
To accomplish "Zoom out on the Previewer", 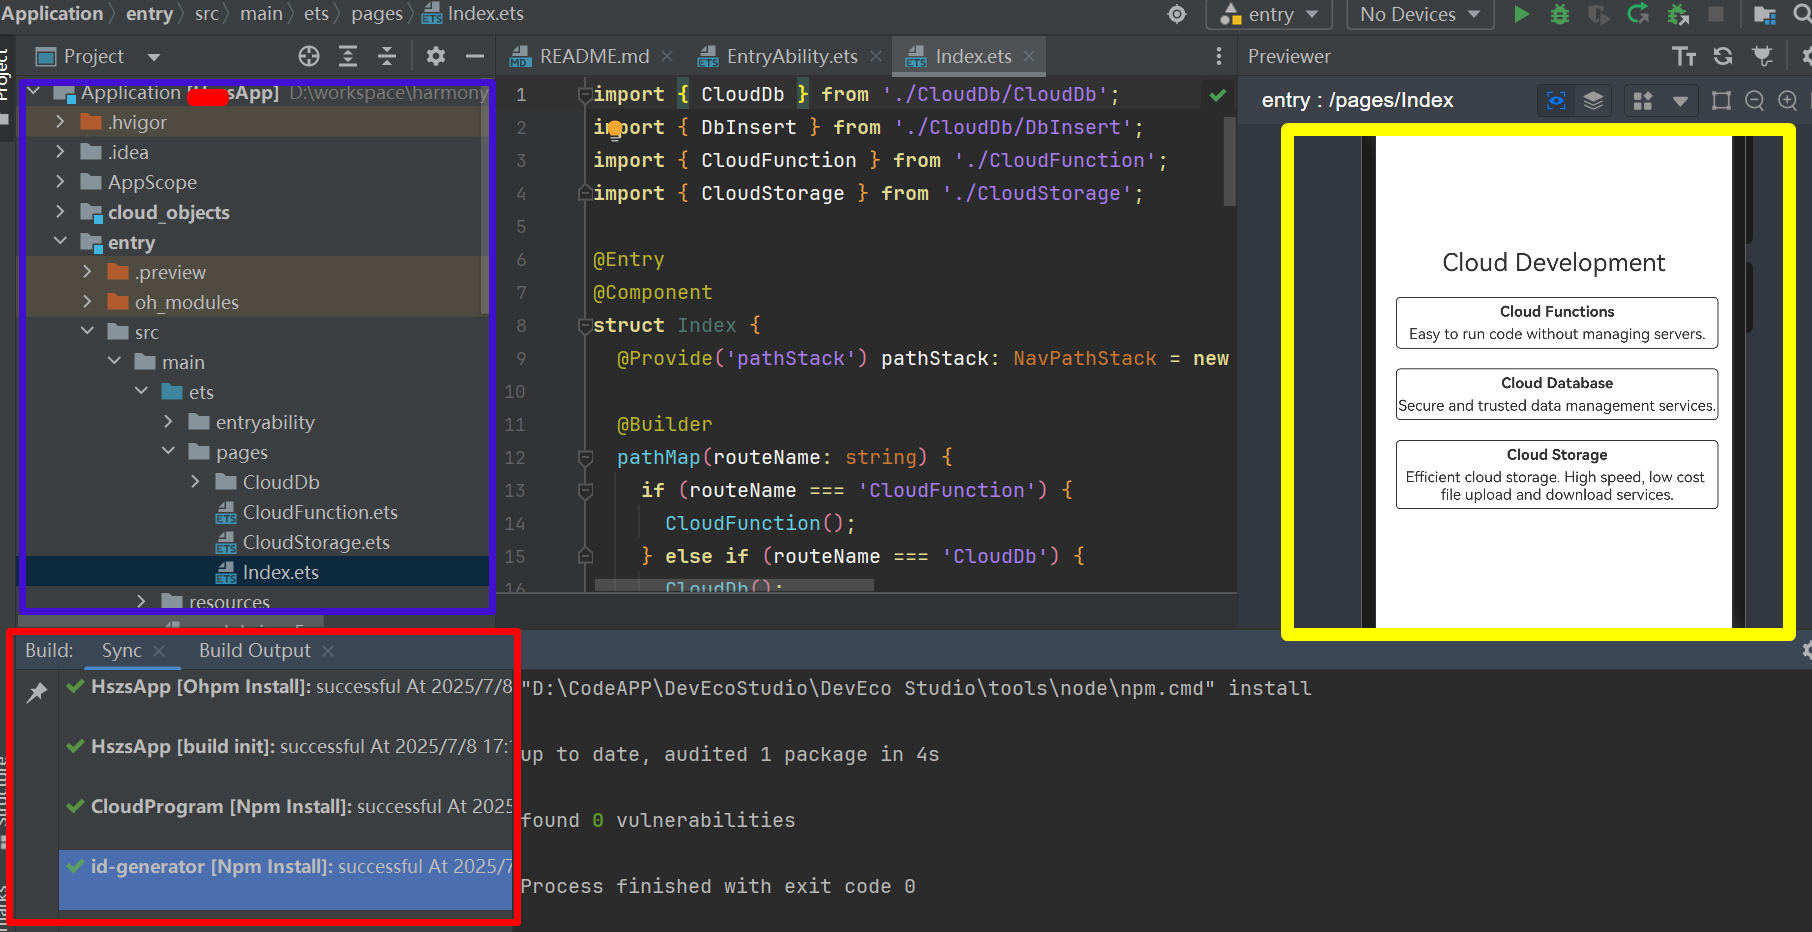I will [x=1754, y=100].
